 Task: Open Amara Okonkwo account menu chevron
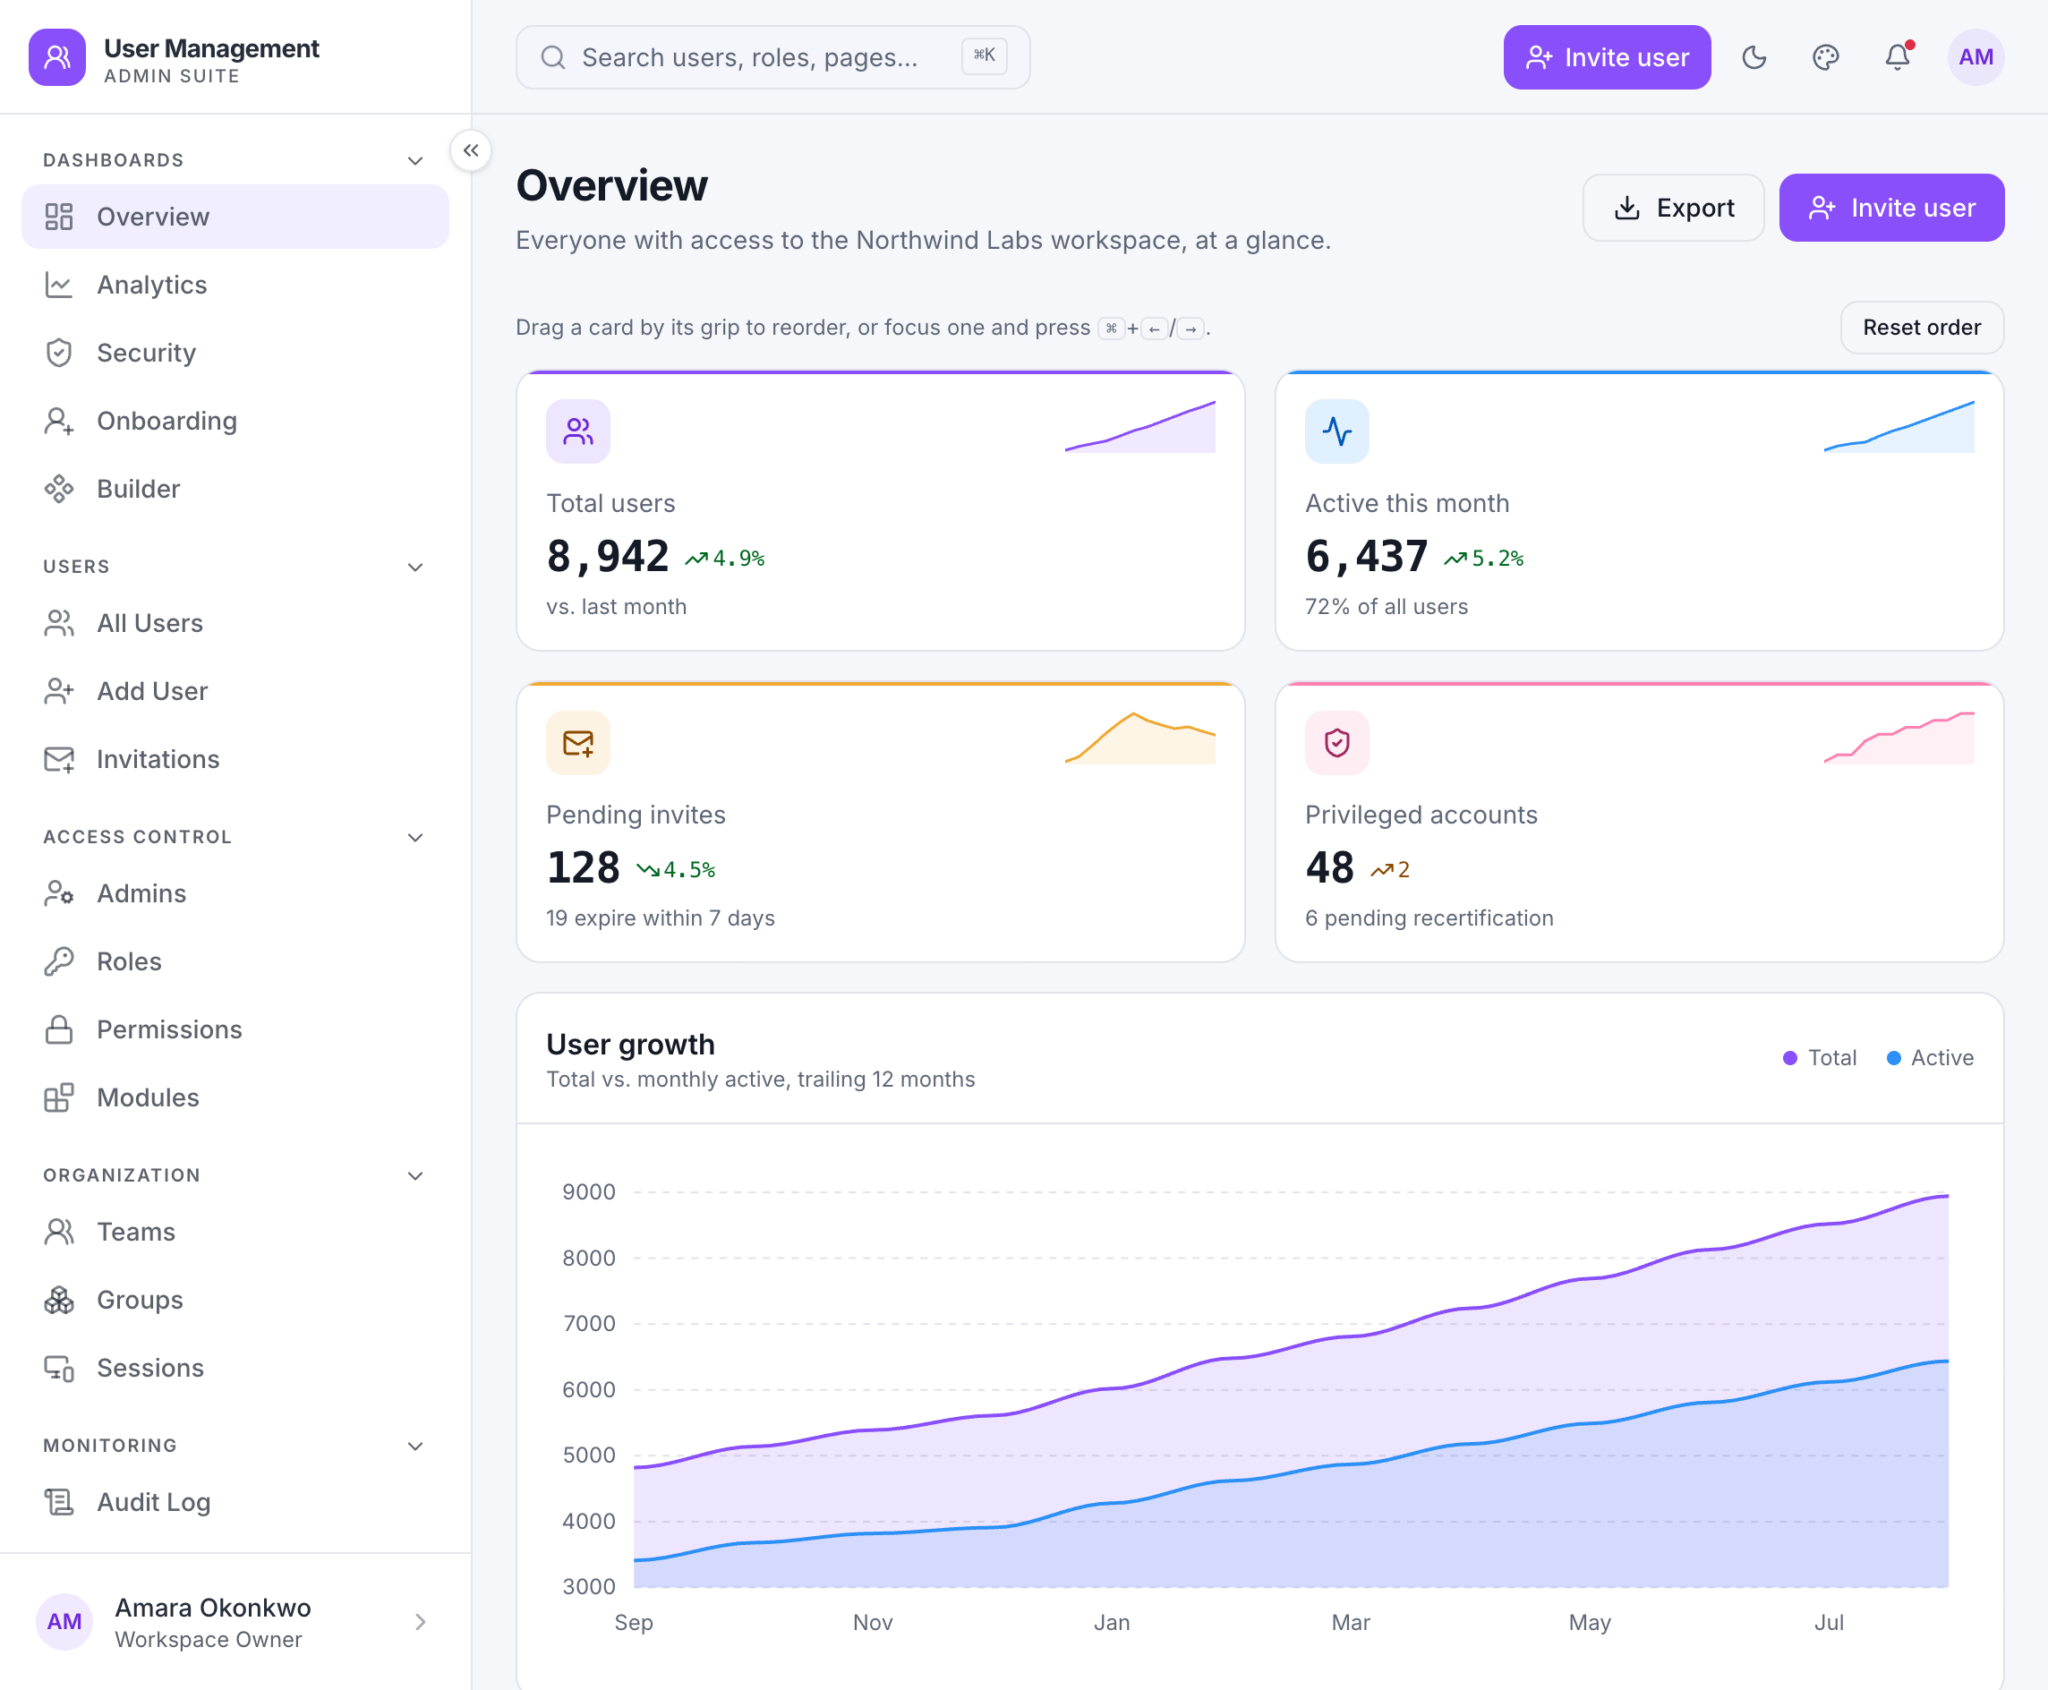420,1621
